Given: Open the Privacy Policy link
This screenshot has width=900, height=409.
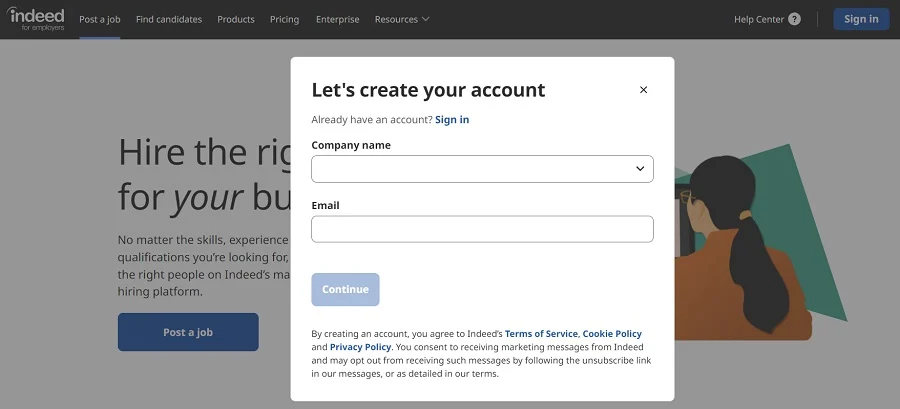Looking at the screenshot, I should [x=360, y=347].
